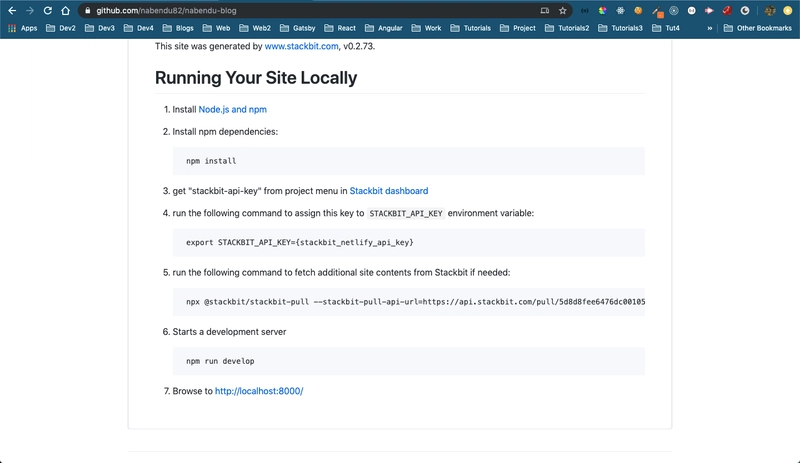Bookmark this page with the star icon
Image resolution: width=800 pixels, height=463 pixels.
[x=562, y=10]
